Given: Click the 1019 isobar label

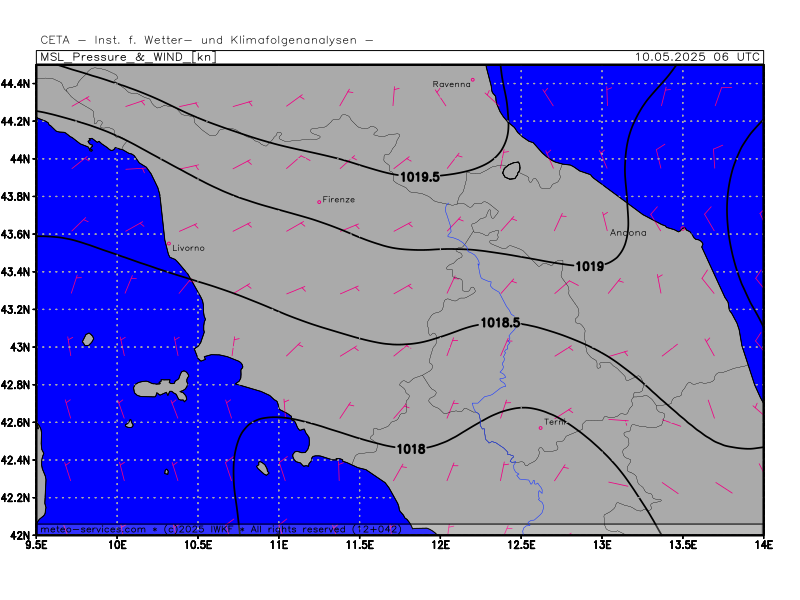Looking at the screenshot, I should coord(590,266).
